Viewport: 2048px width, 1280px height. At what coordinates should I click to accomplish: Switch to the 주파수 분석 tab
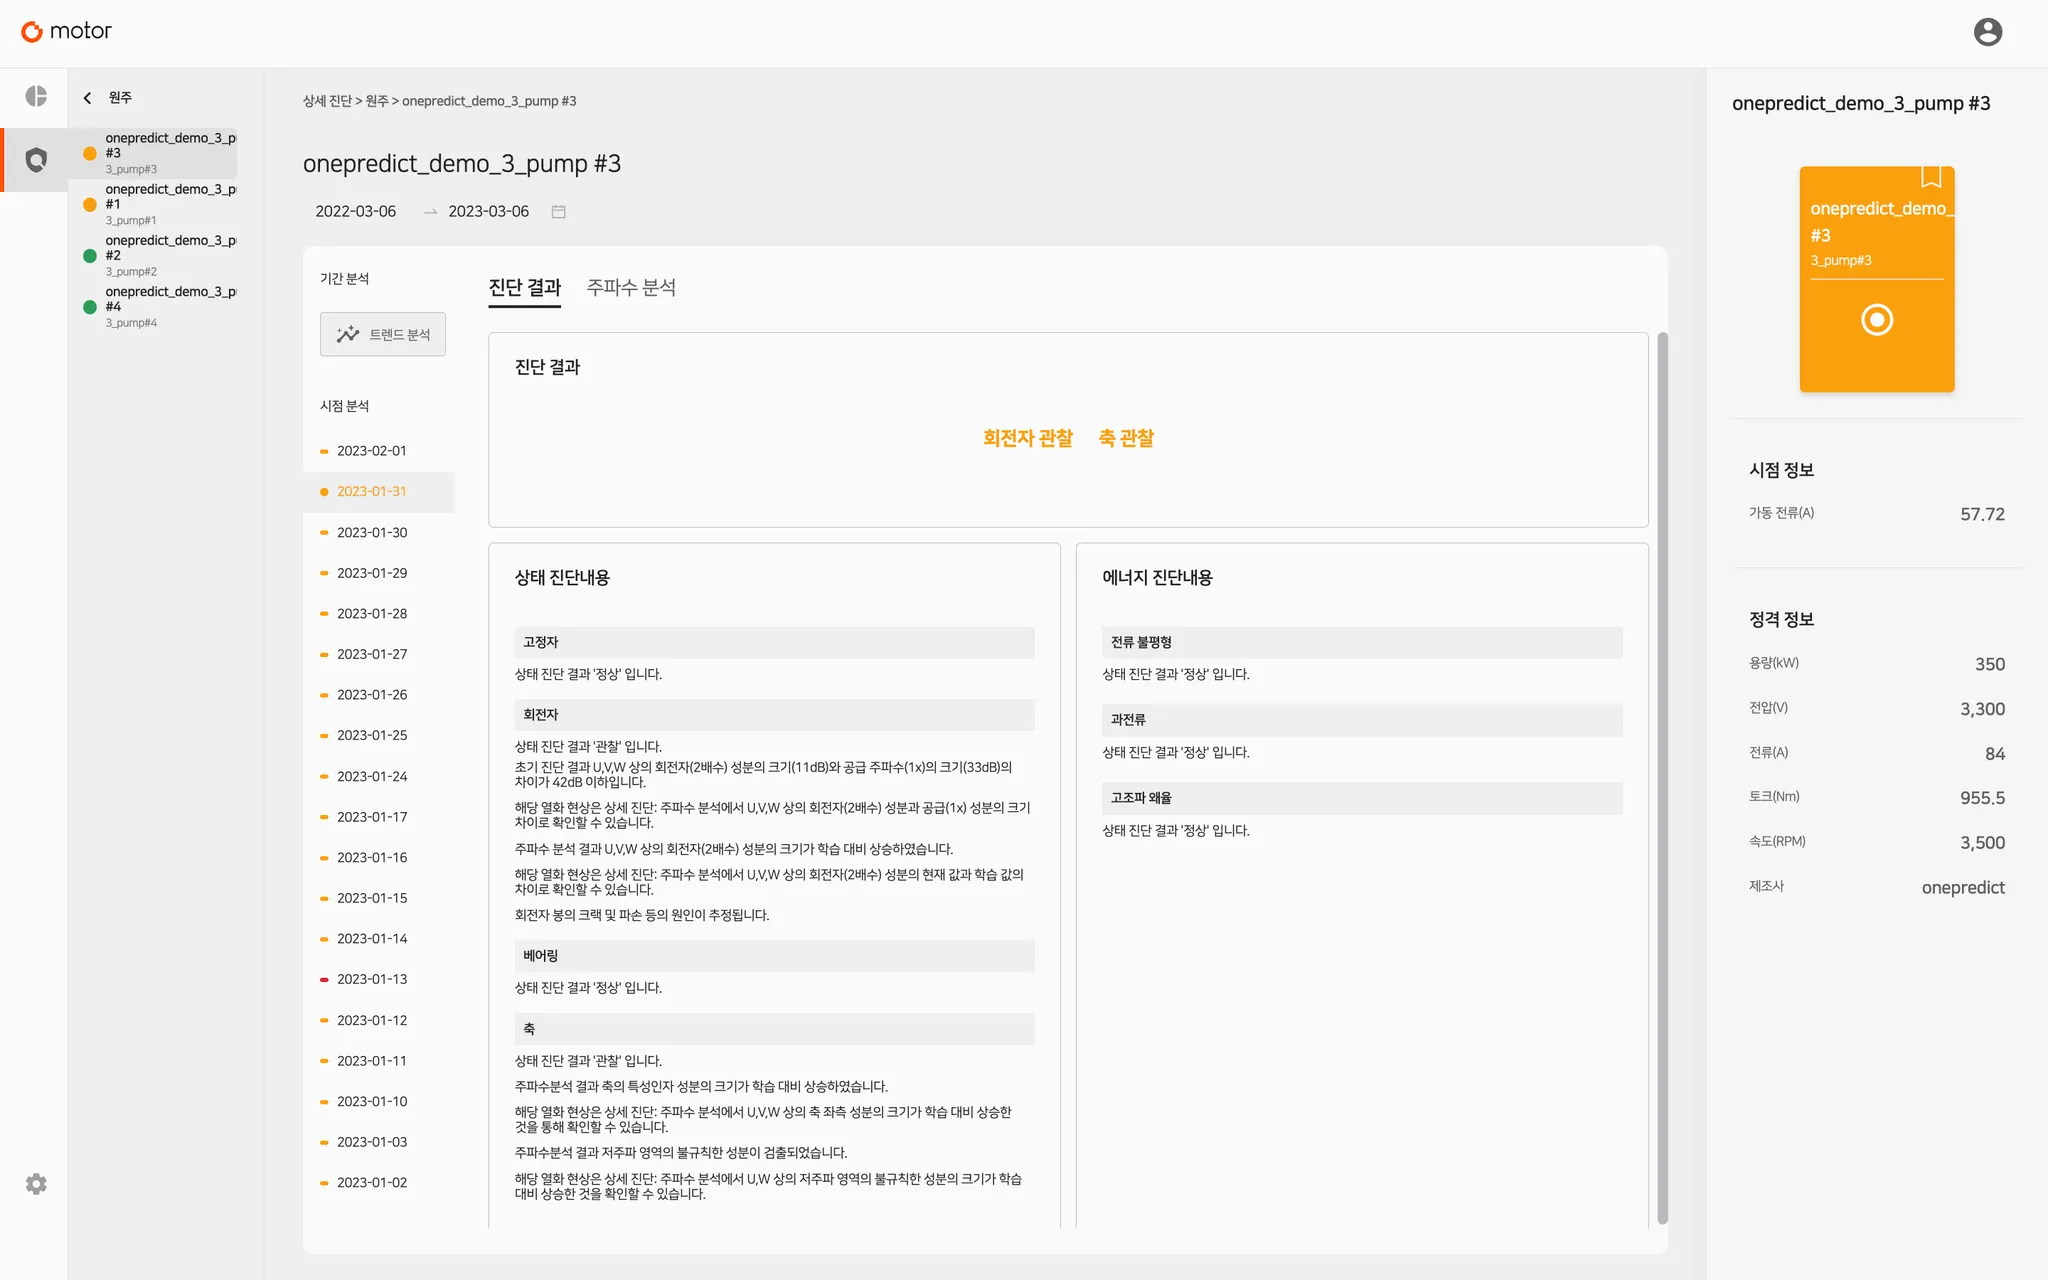[631, 288]
